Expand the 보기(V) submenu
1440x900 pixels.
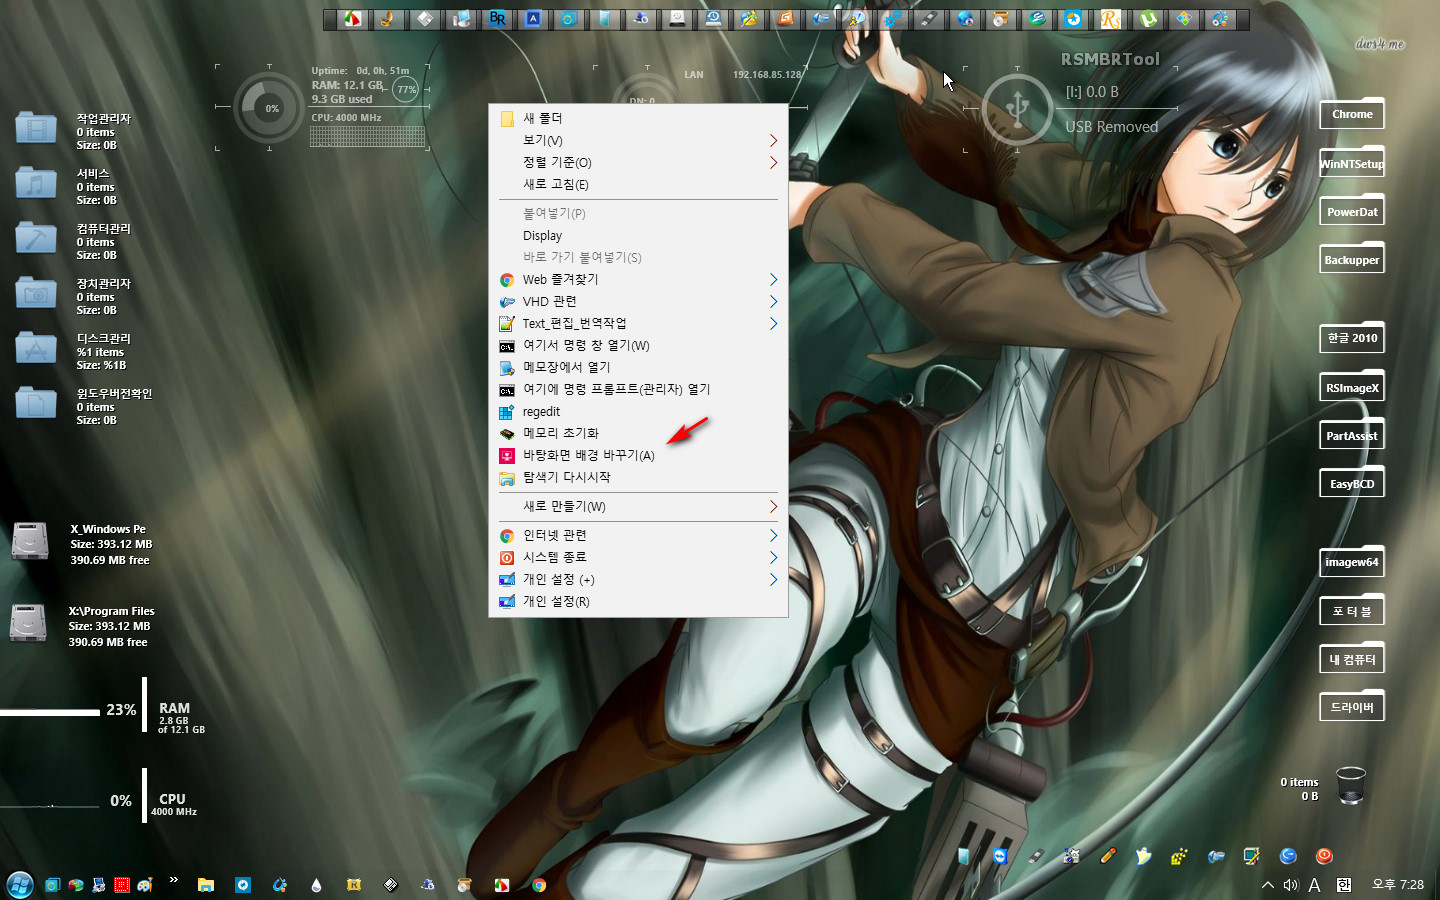tap(638, 140)
